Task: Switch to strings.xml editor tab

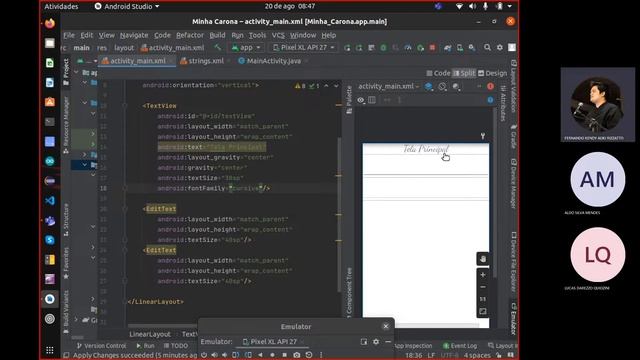Action: [x=202, y=61]
